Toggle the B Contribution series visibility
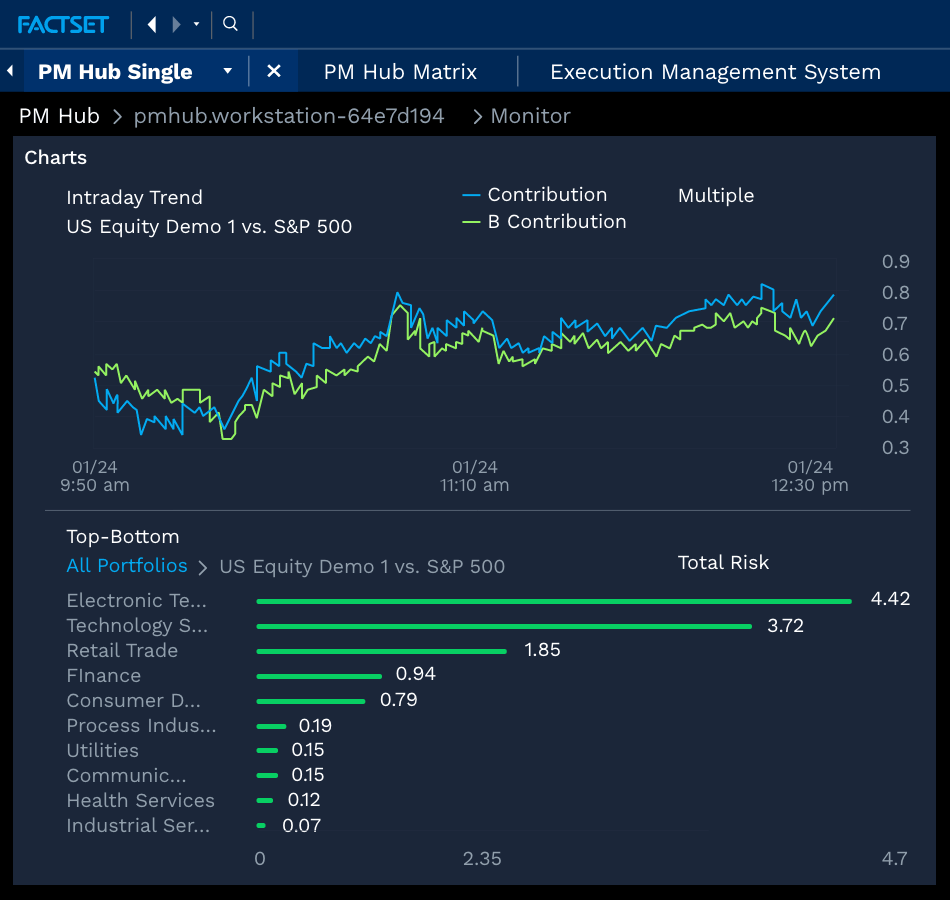This screenshot has height=900, width=950. pyautogui.click(x=558, y=221)
